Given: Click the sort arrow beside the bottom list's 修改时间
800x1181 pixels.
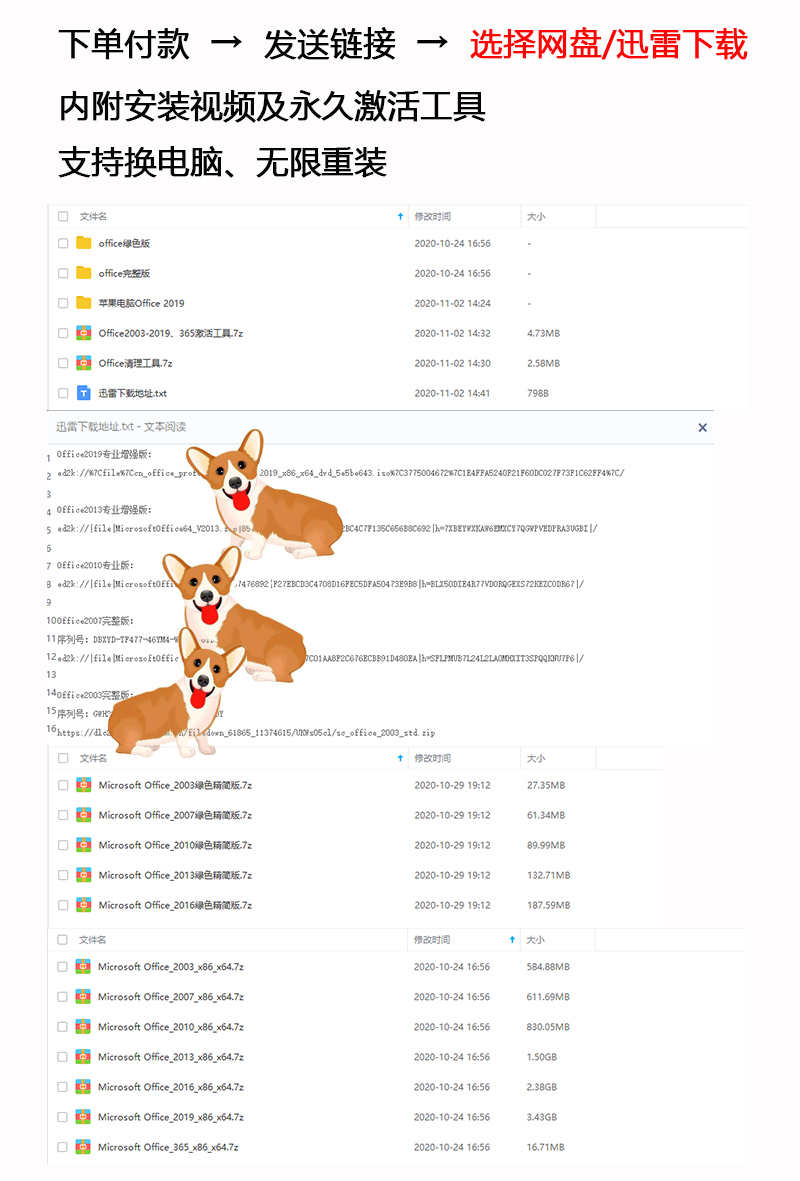Looking at the screenshot, I should pyautogui.click(x=512, y=939).
